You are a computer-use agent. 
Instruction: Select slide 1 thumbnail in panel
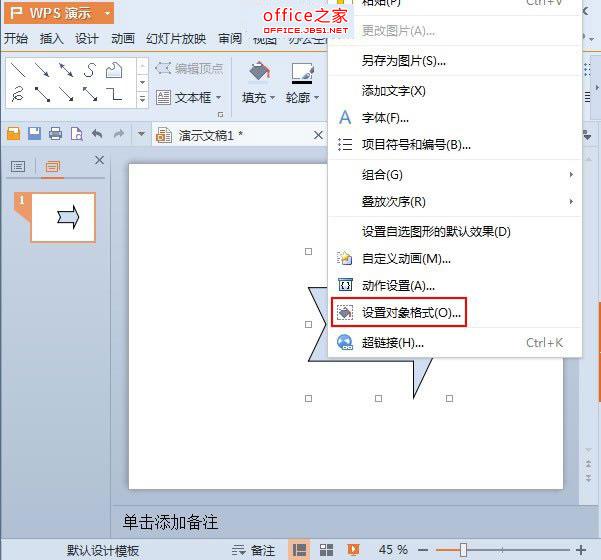(x=63, y=217)
